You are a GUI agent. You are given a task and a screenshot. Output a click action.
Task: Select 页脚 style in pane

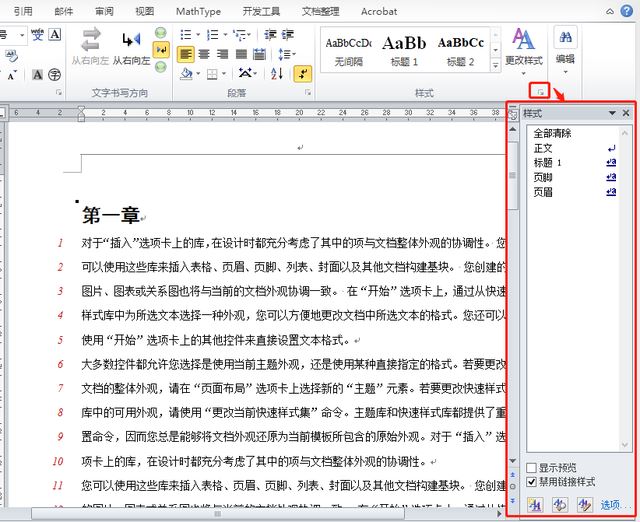point(575,177)
